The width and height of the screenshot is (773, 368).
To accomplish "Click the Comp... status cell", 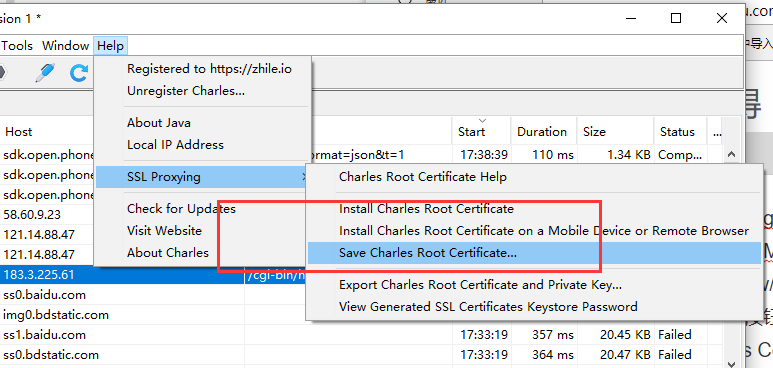I will point(680,155).
